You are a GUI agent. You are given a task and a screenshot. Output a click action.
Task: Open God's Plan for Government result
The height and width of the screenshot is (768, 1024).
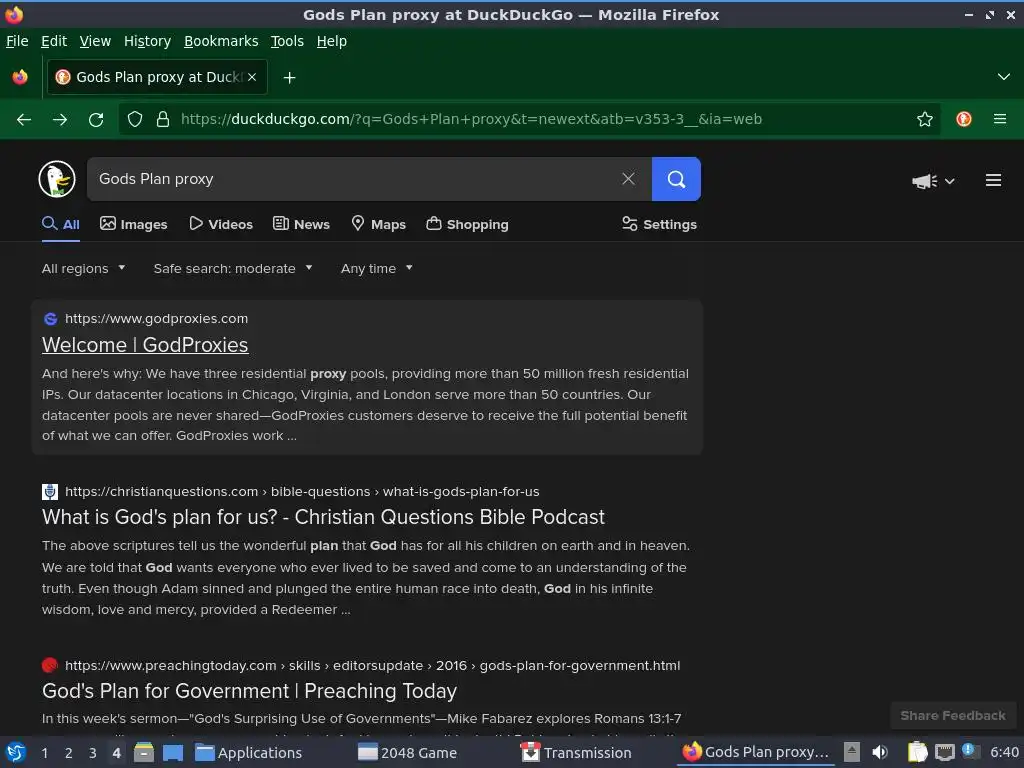click(x=249, y=691)
